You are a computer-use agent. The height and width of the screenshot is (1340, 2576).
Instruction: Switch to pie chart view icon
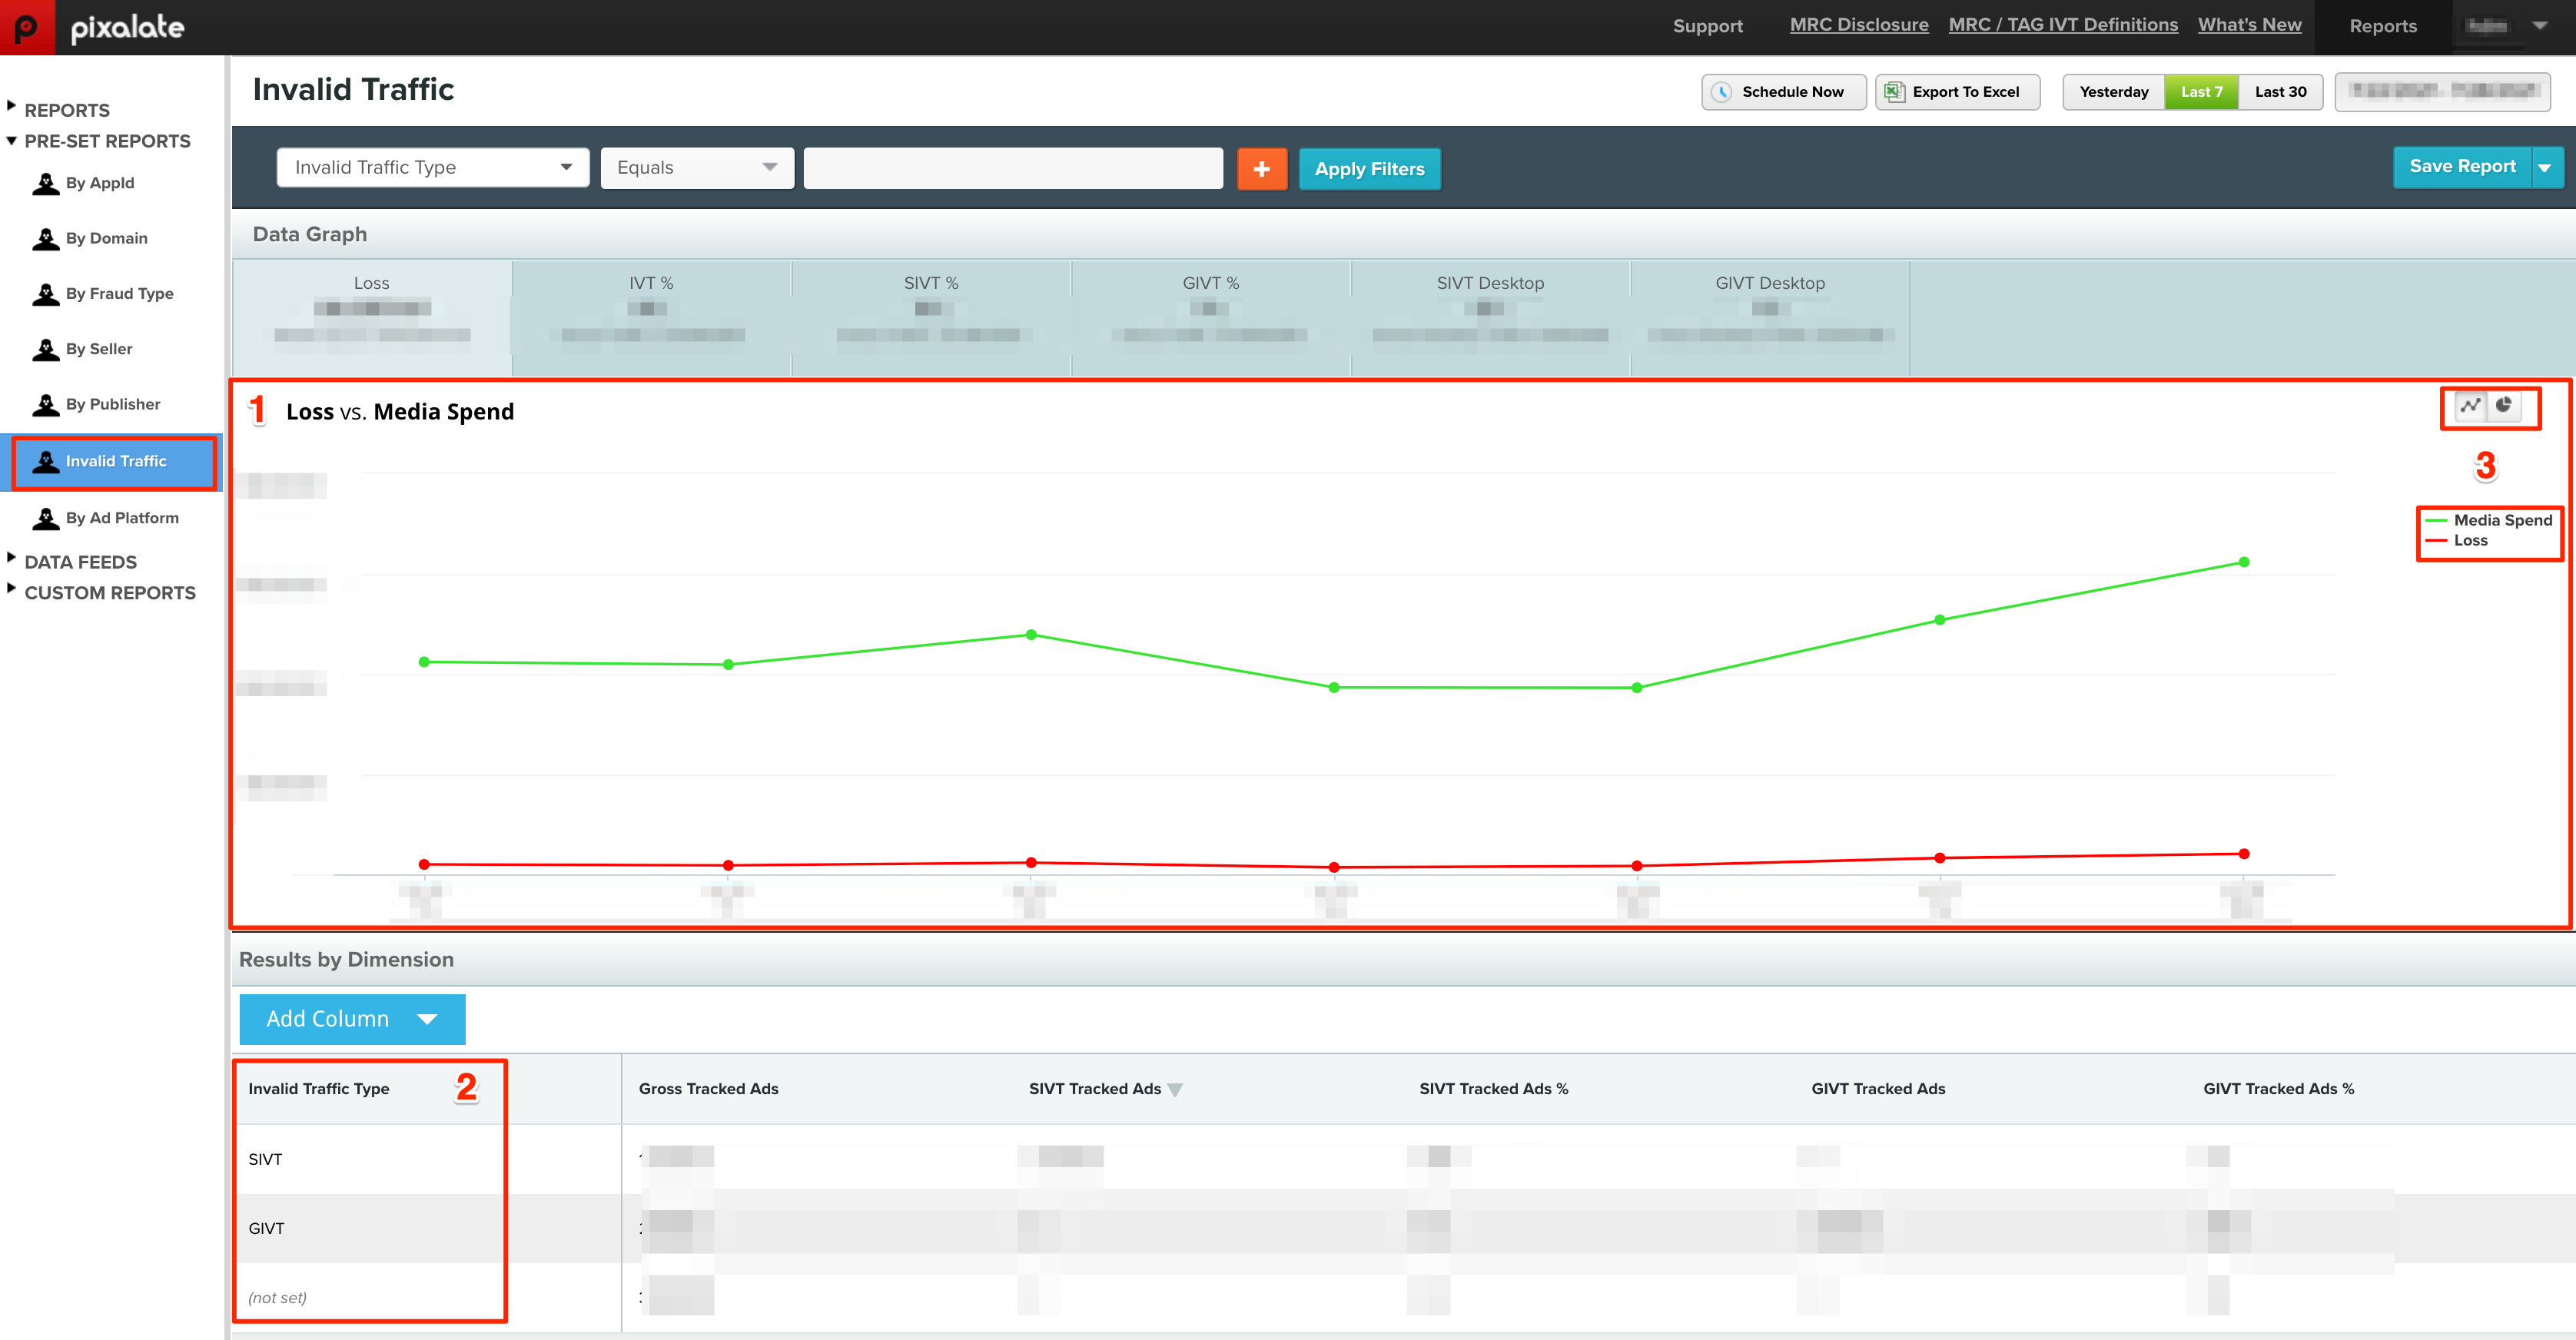click(x=2503, y=405)
